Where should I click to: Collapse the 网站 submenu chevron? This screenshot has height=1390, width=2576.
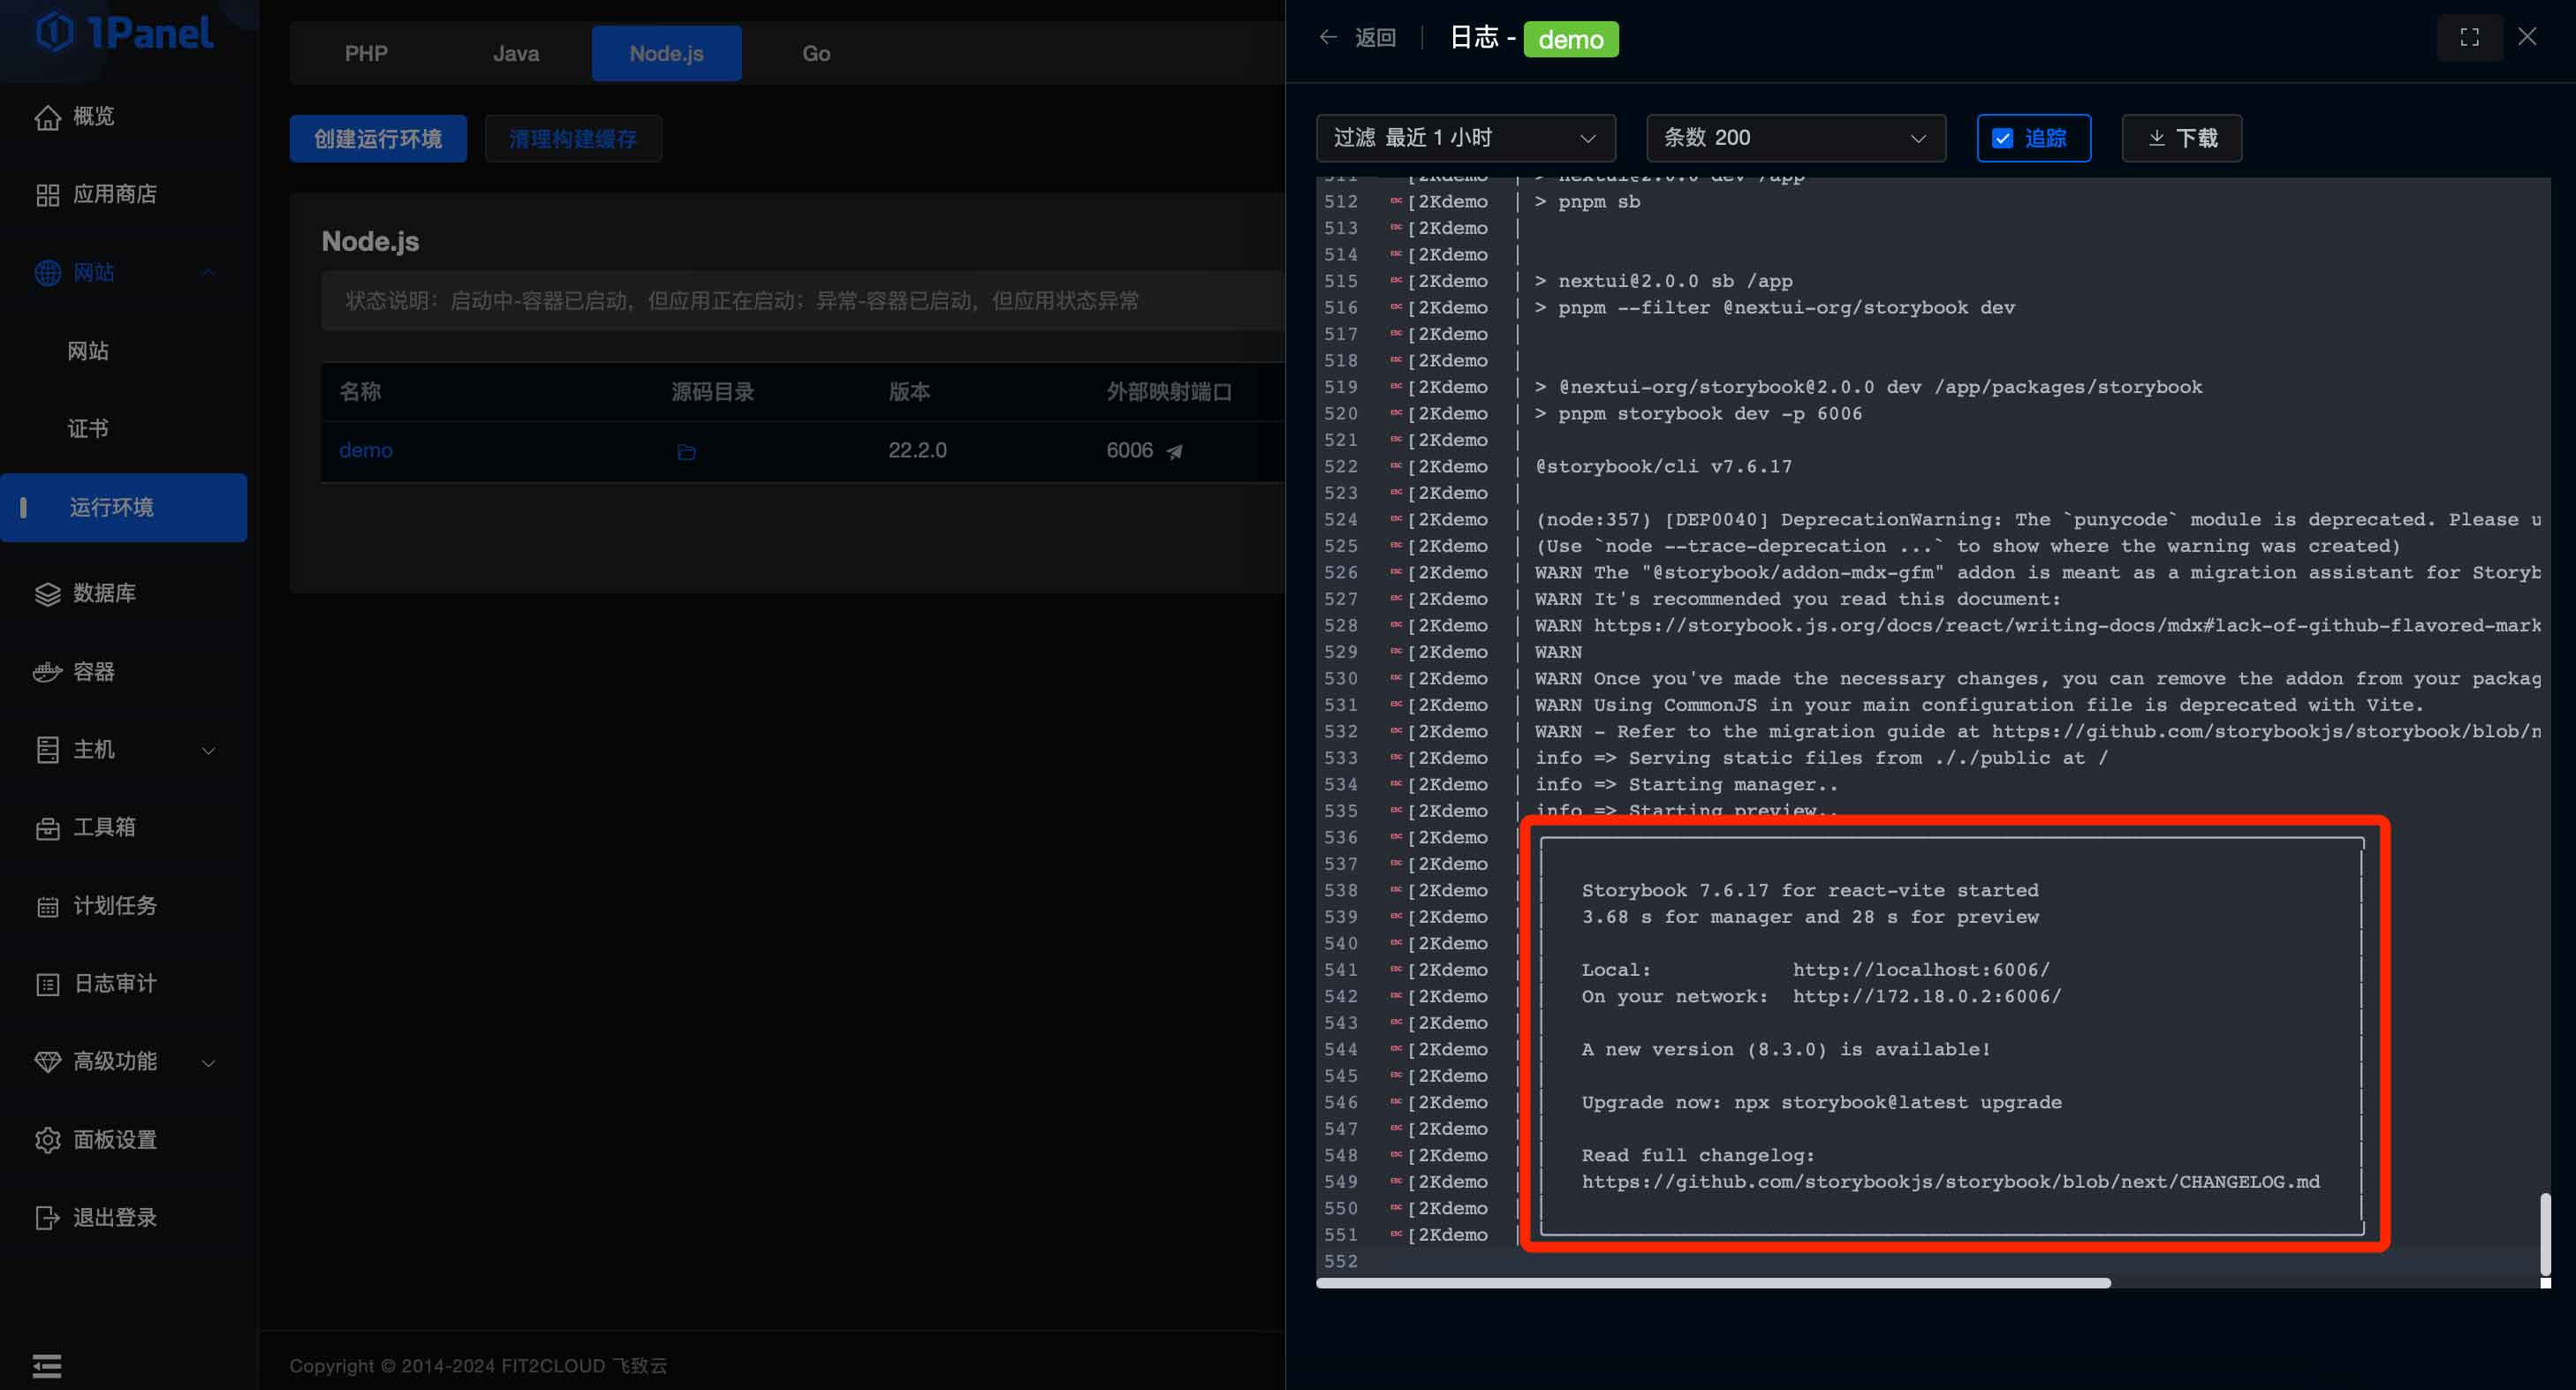[209, 273]
